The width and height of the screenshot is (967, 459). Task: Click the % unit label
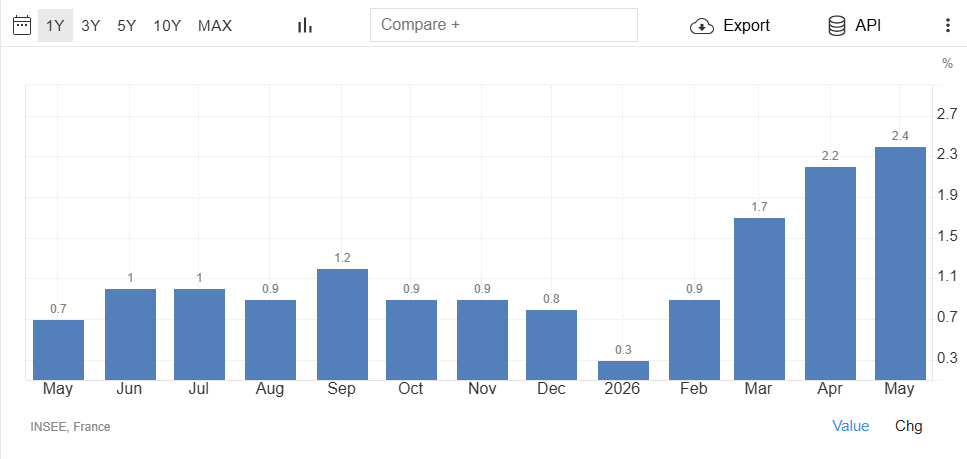click(x=947, y=64)
